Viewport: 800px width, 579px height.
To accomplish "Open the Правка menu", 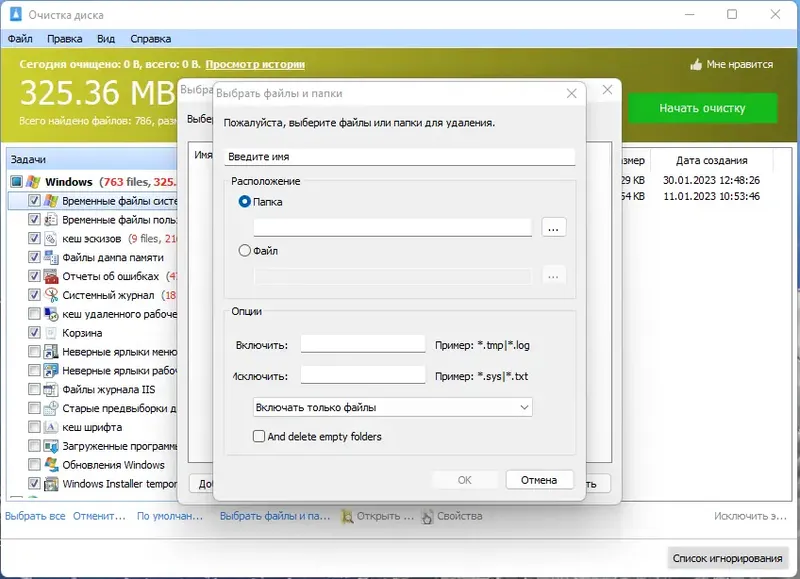I will click(64, 39).
